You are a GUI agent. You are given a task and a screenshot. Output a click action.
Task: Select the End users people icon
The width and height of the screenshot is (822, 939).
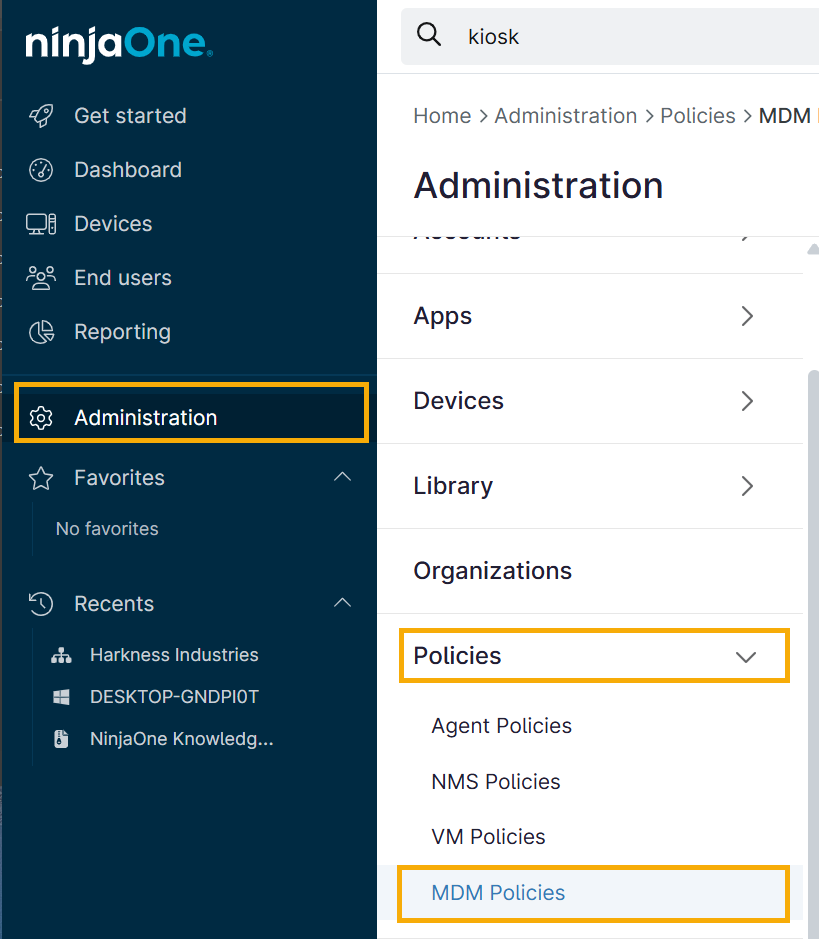click(40, 277)
